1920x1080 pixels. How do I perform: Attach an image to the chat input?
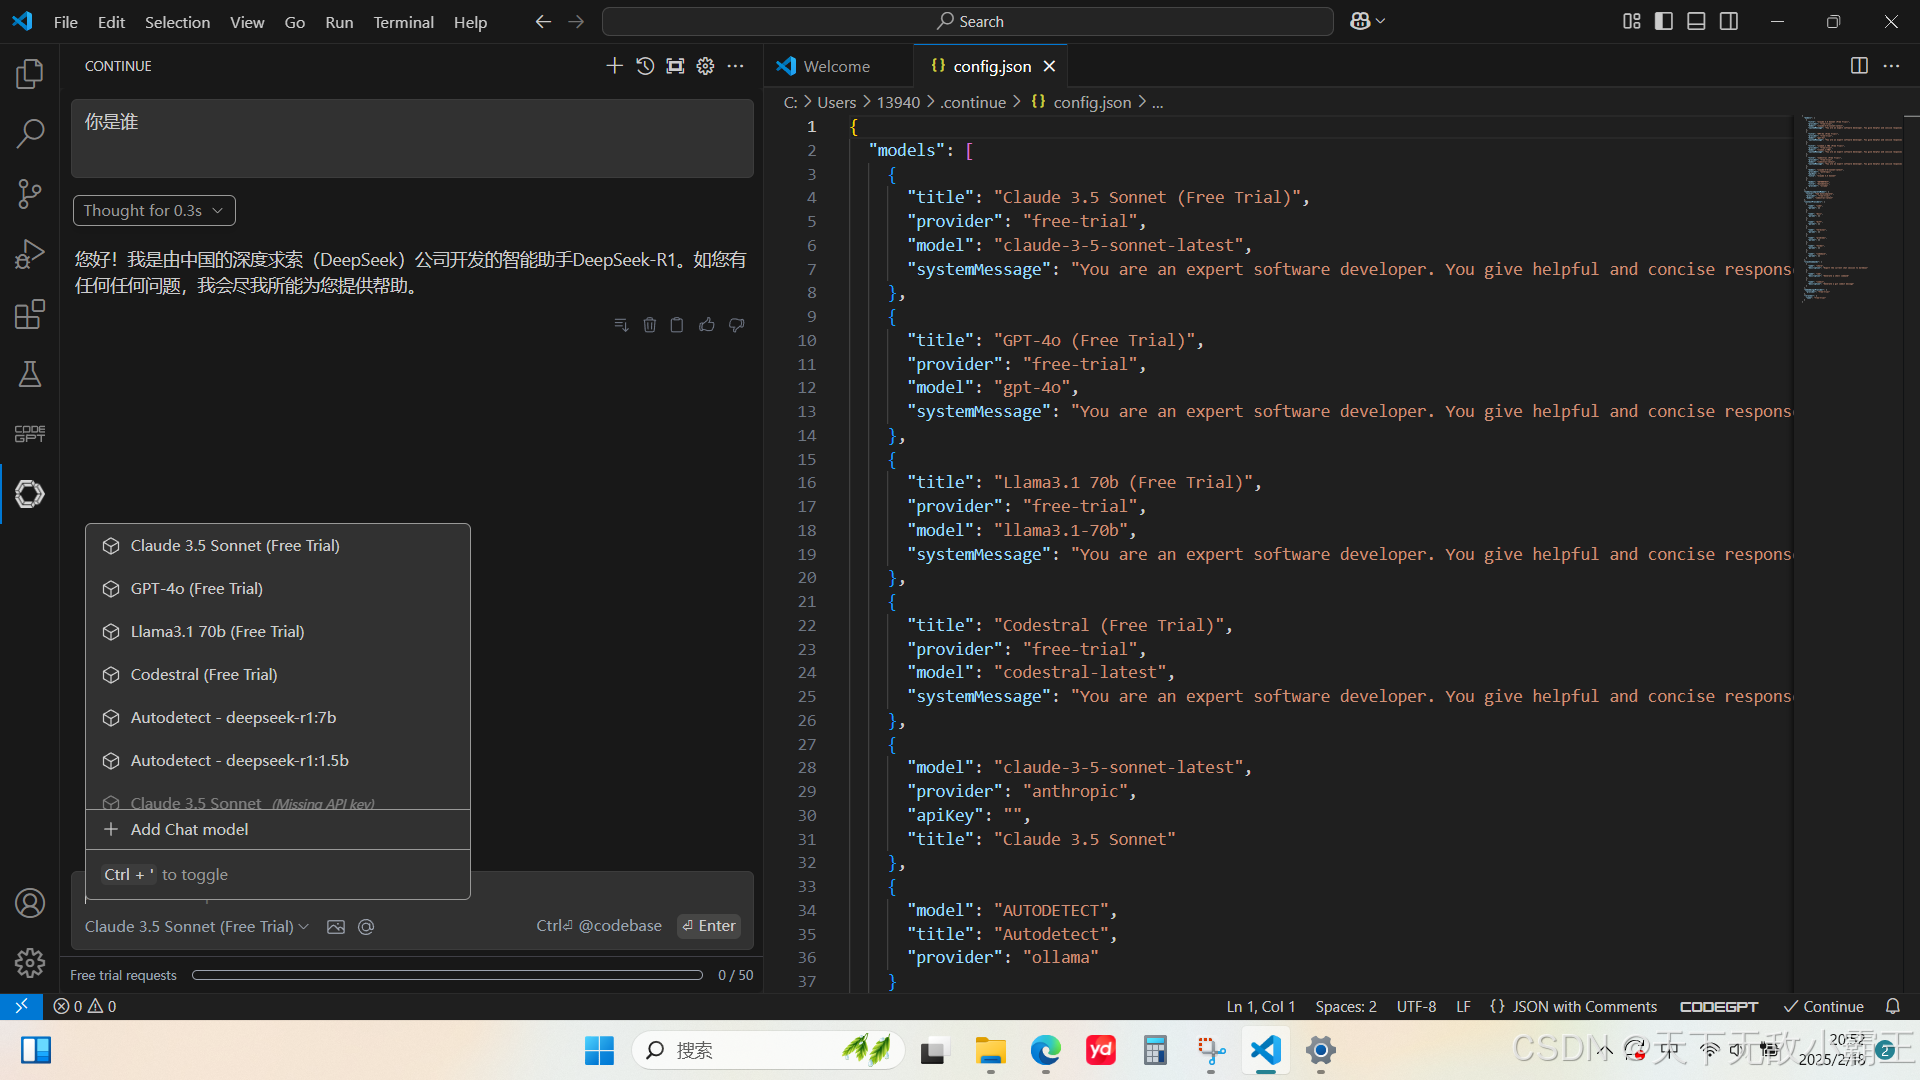coord(336,927)
